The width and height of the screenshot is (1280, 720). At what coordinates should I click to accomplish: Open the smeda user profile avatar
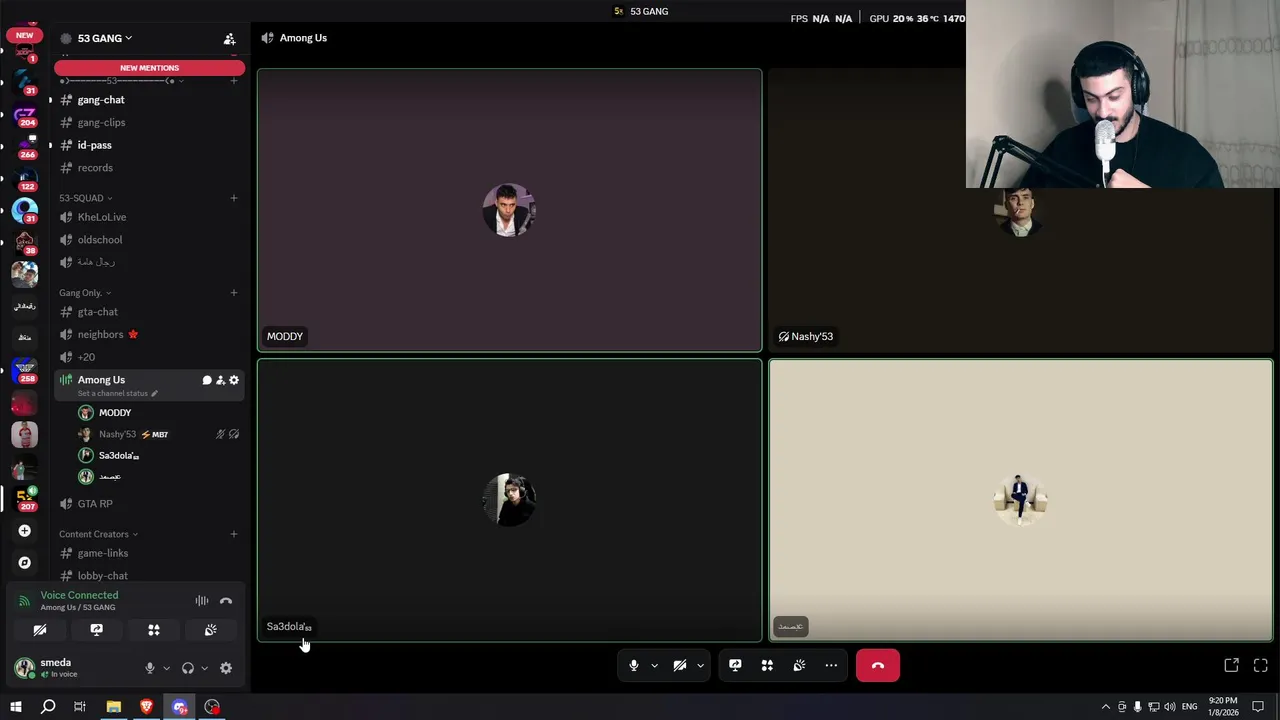25,668
